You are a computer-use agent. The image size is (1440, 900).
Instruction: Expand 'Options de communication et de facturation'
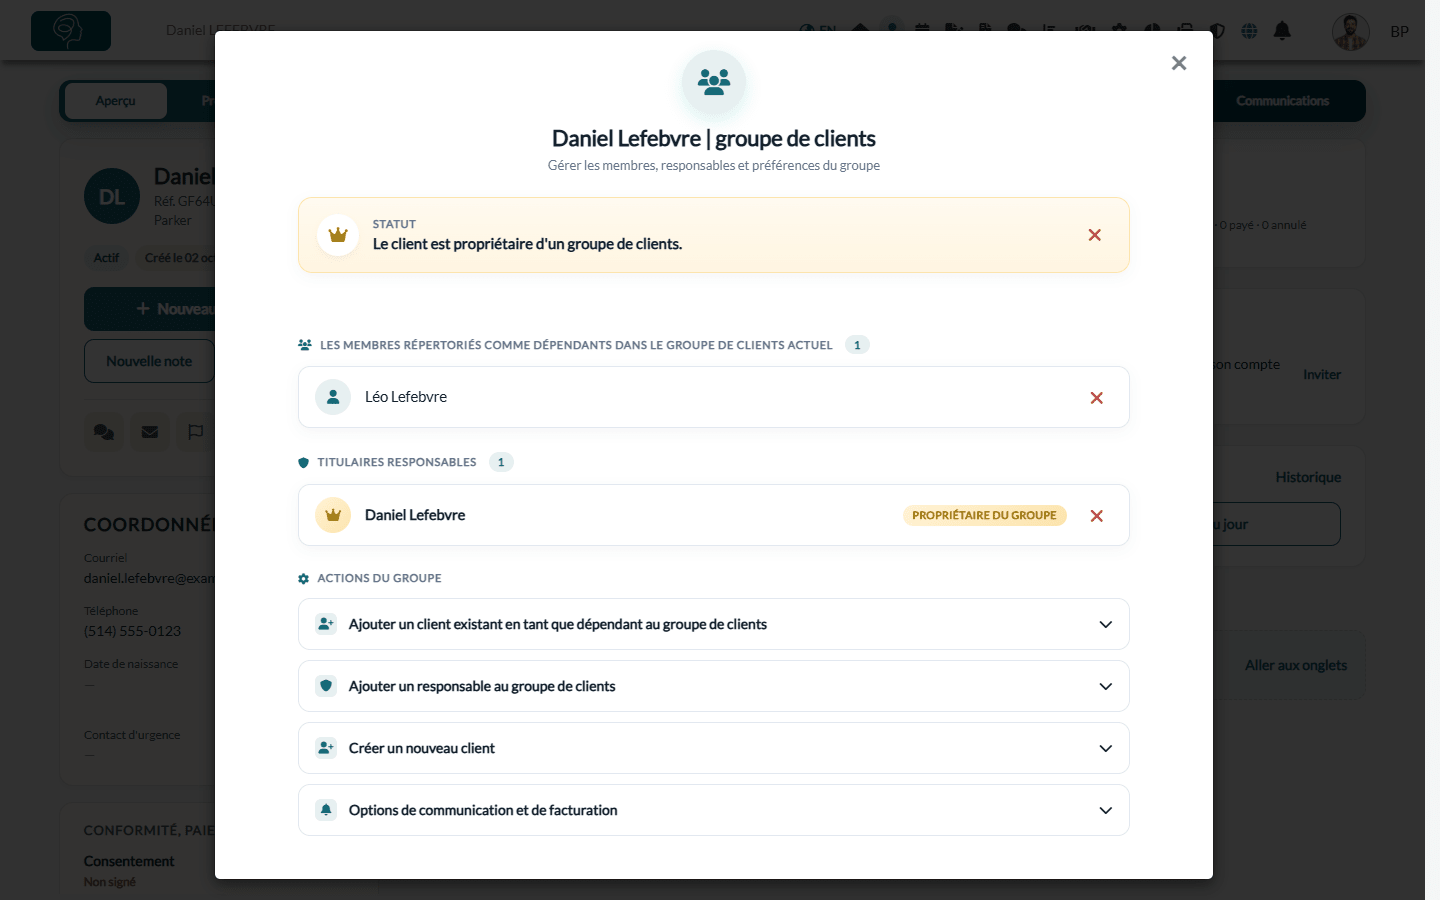[x=714, y=810]
